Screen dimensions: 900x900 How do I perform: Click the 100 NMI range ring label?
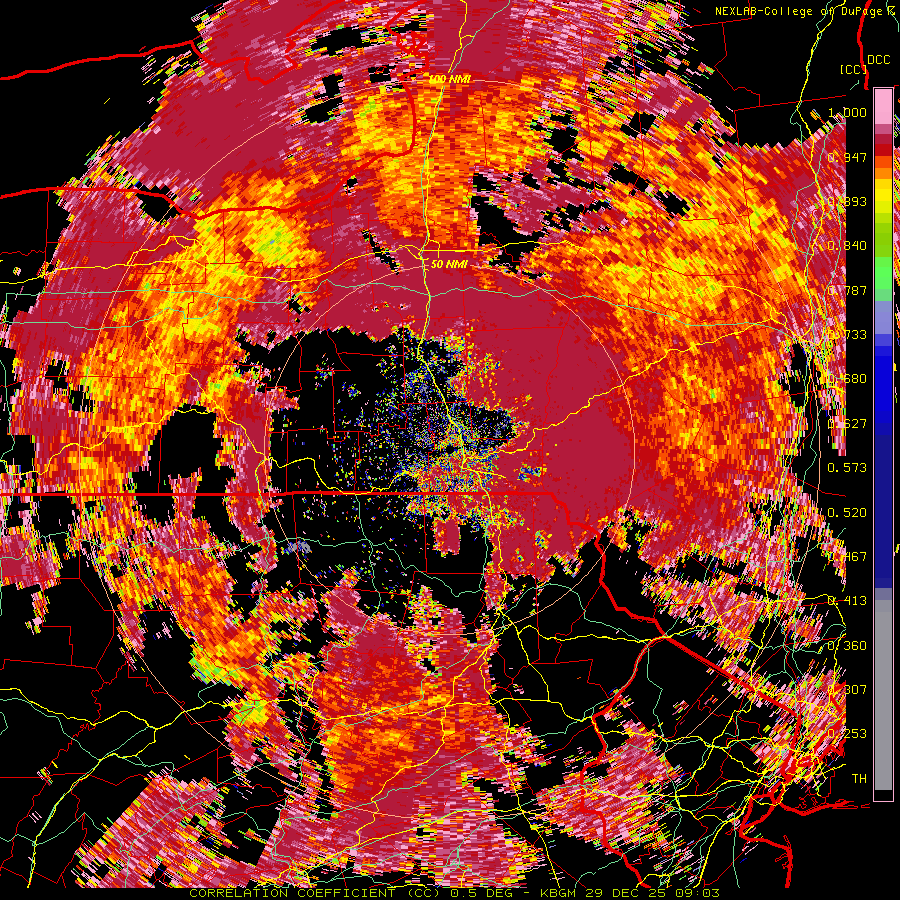(449, 79)
